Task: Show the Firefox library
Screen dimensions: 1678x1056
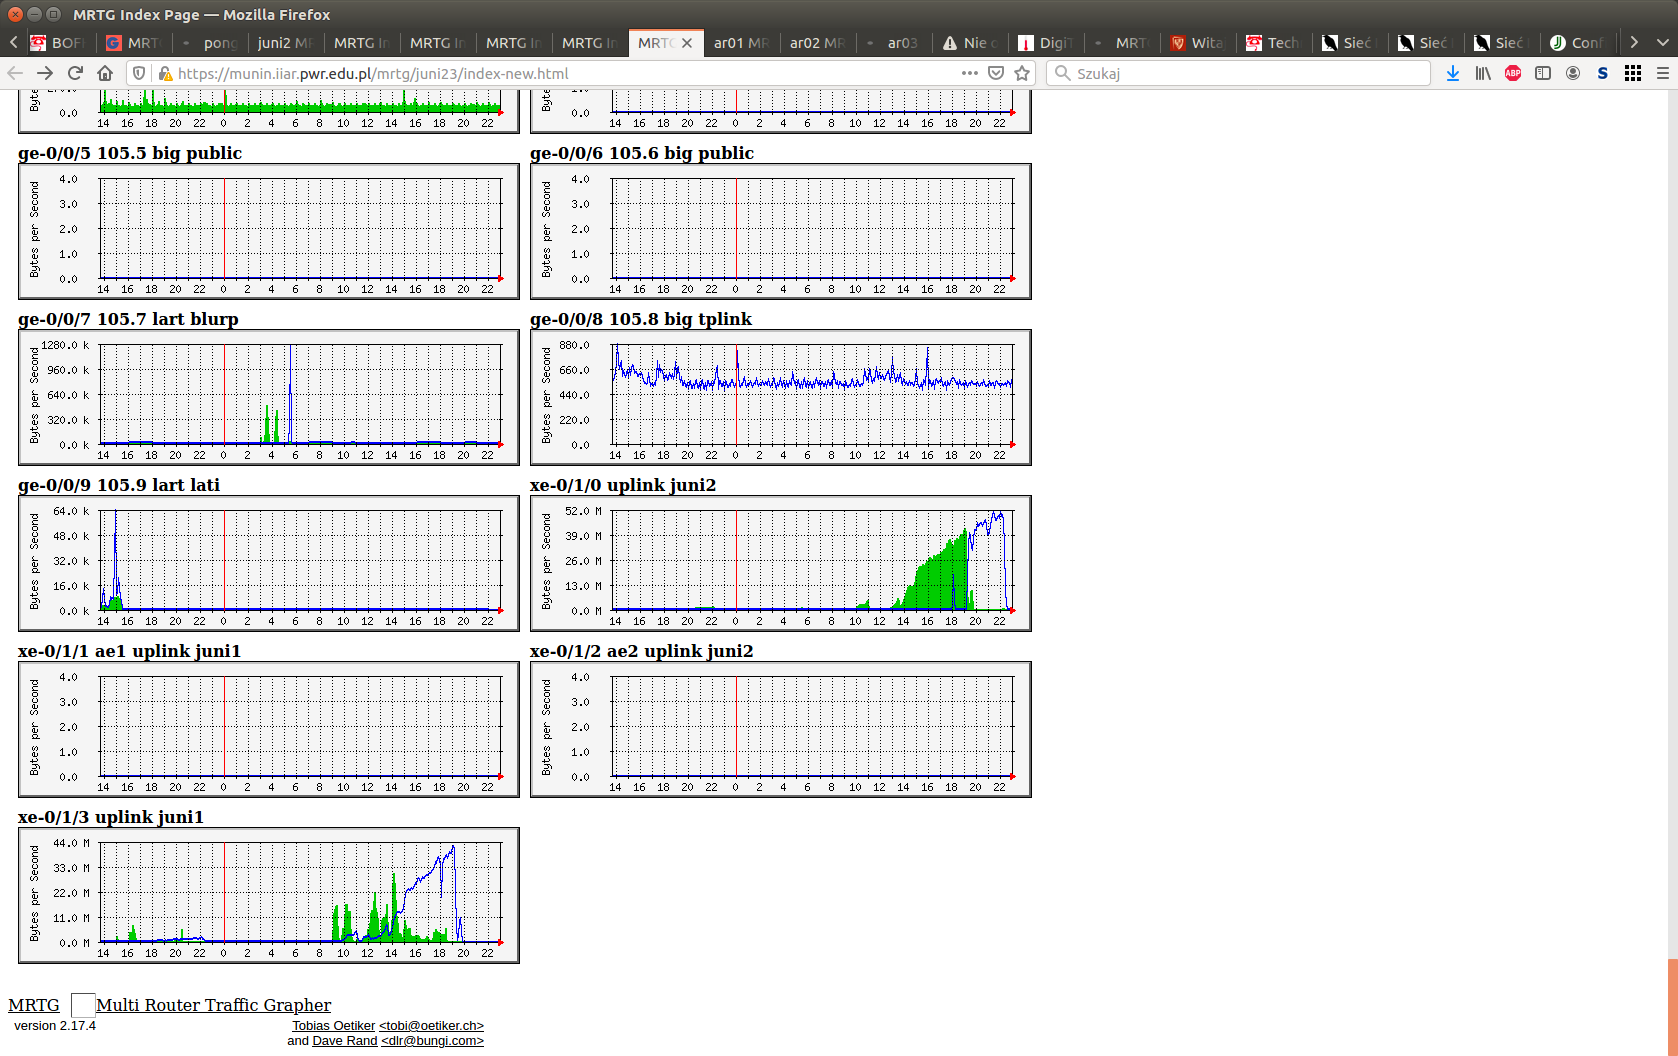Action: click(1483, 73)
